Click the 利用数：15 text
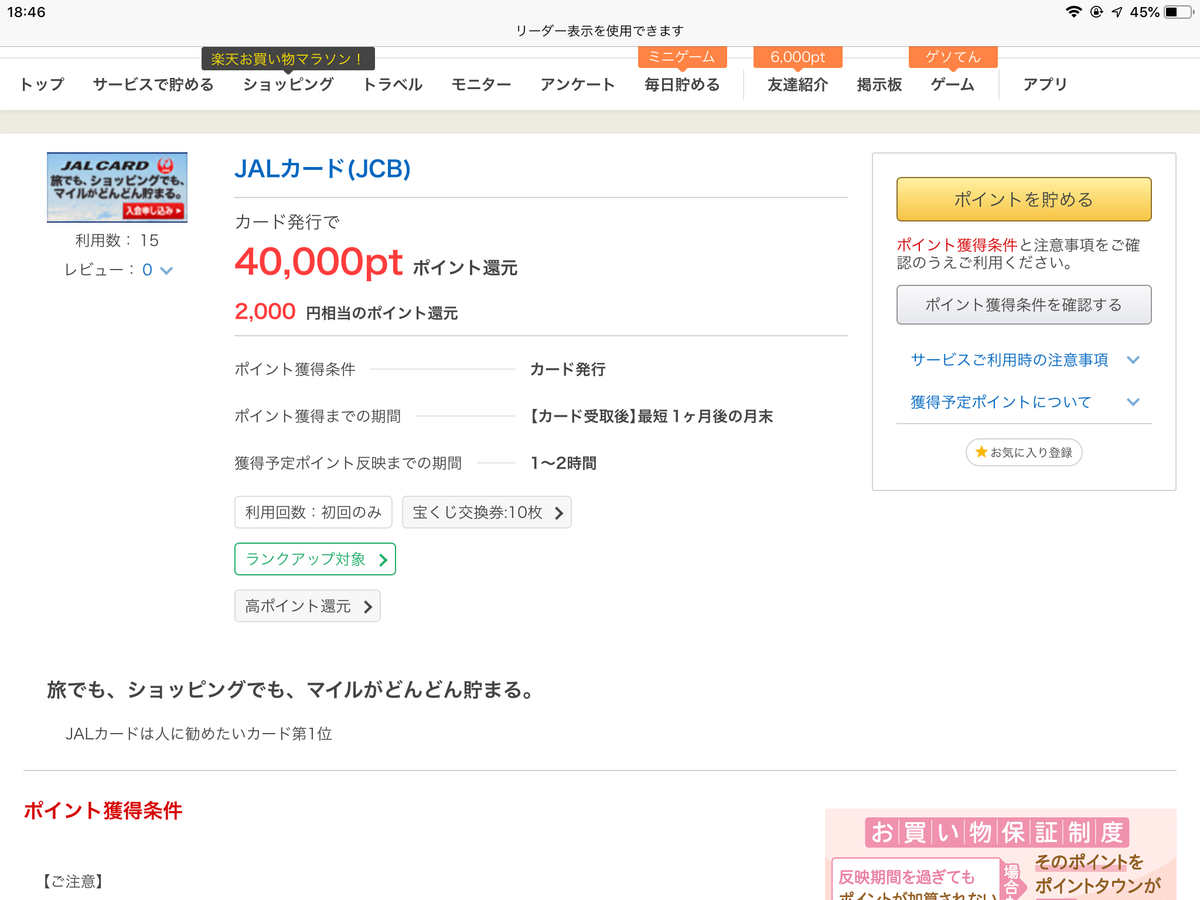 (117, 240)
